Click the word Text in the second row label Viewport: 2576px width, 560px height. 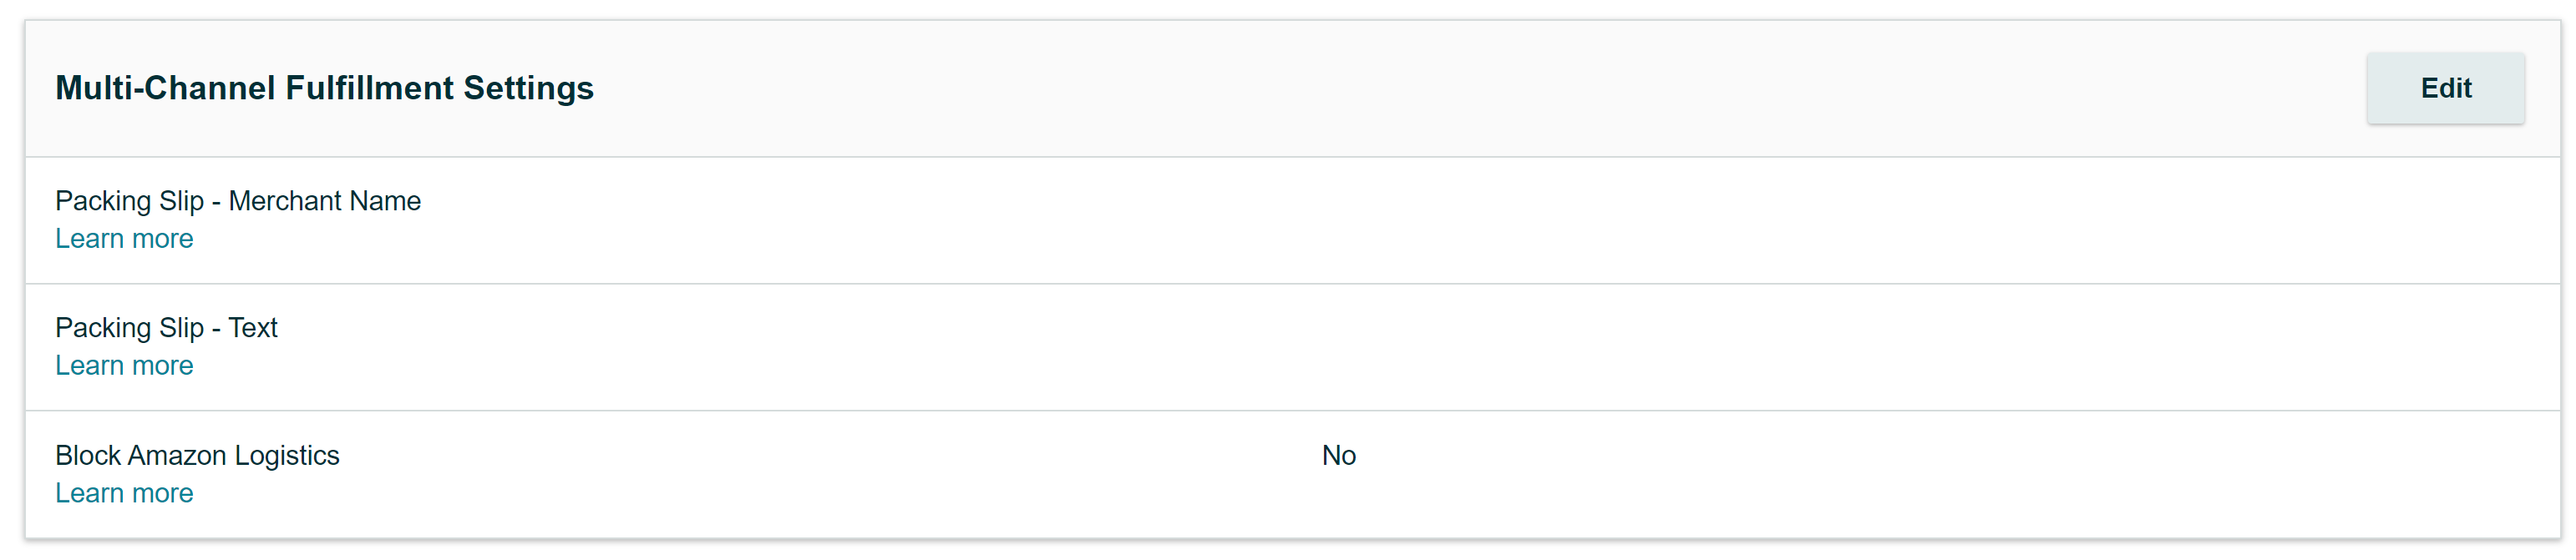pyautogui.click(x=253, y=328)
